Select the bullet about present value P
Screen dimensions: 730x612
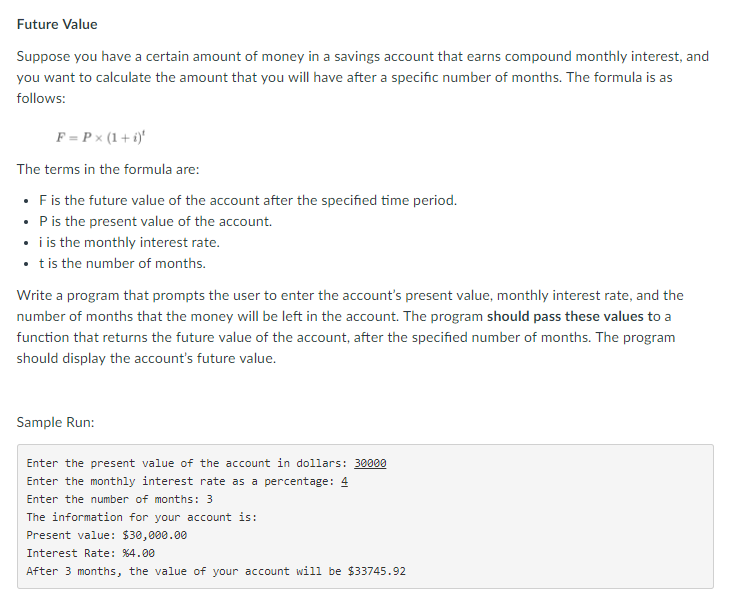point(155,221)
